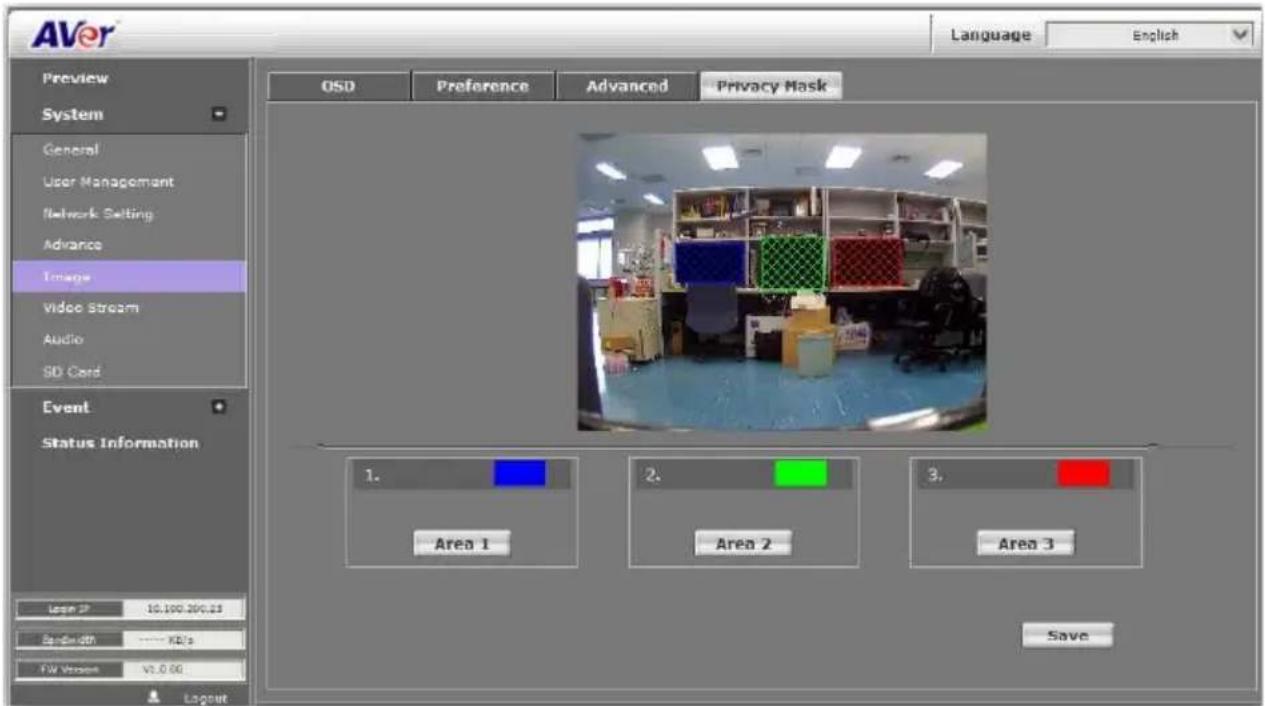Select the green mask on the camera image
The height and width of the screenshot is (706, 1265).
point(792,263)
